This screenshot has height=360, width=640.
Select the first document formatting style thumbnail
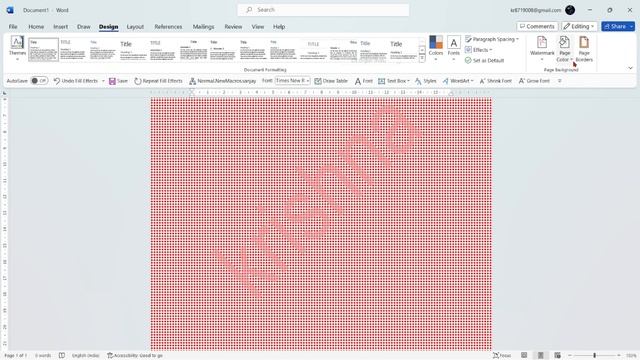pos(43,50)
